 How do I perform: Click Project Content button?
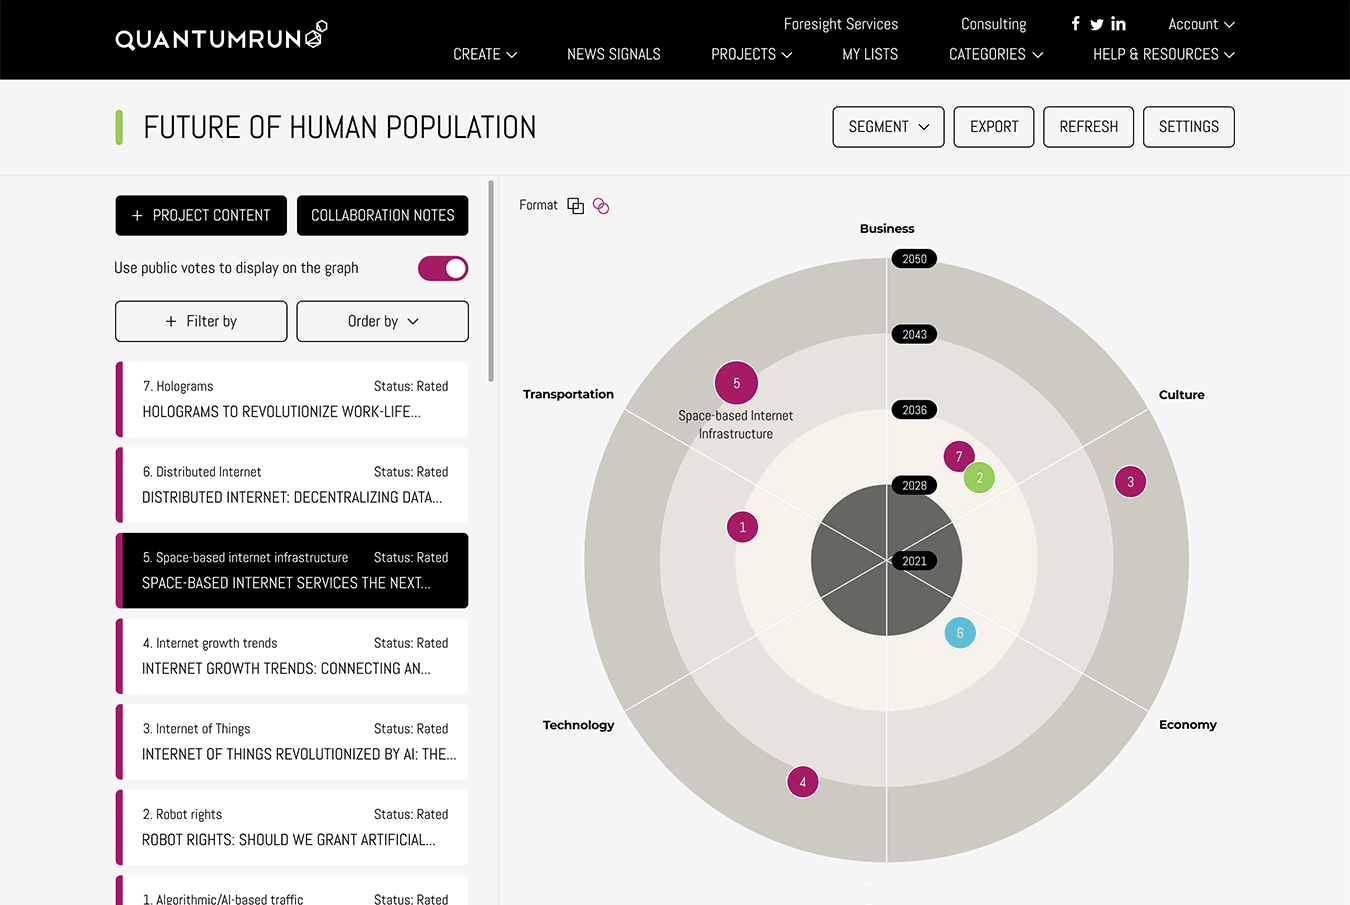[201, 215]
